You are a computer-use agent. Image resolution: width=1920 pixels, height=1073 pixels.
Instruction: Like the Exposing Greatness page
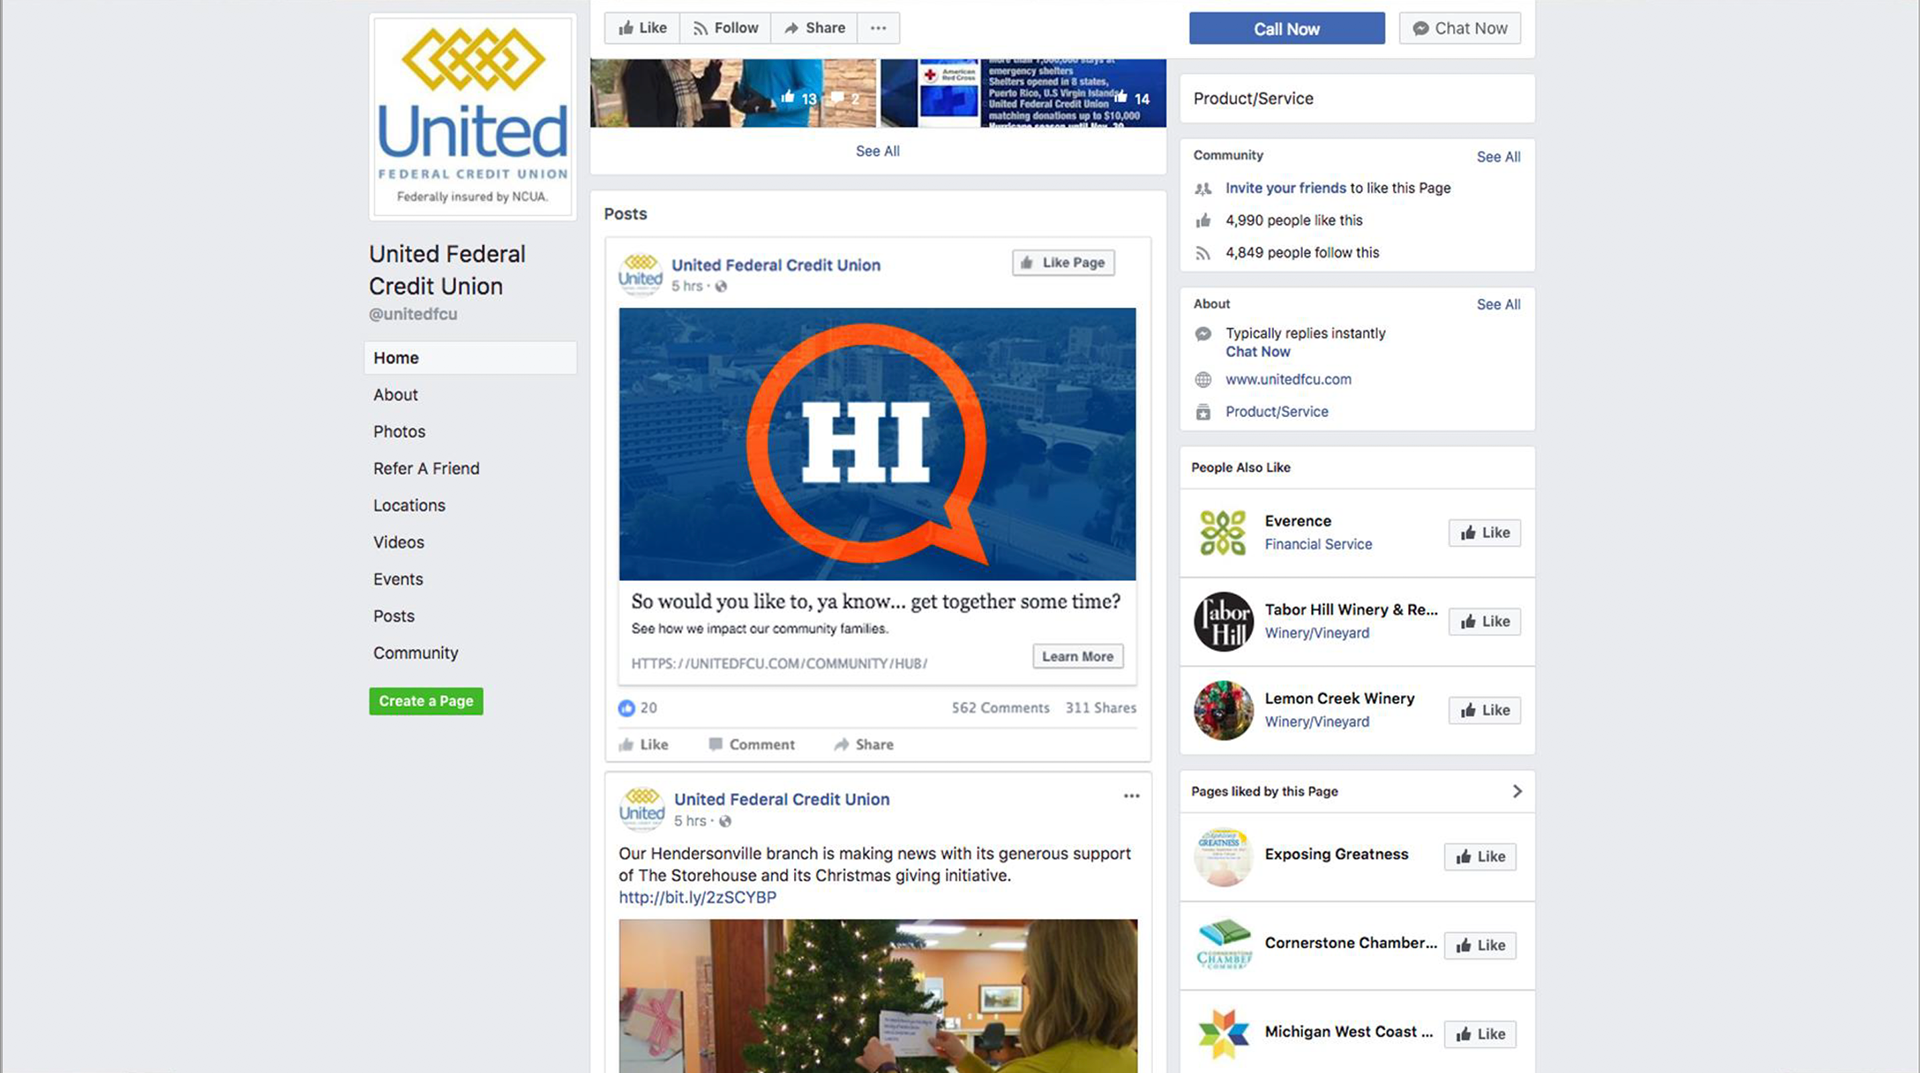[1480, 856]
